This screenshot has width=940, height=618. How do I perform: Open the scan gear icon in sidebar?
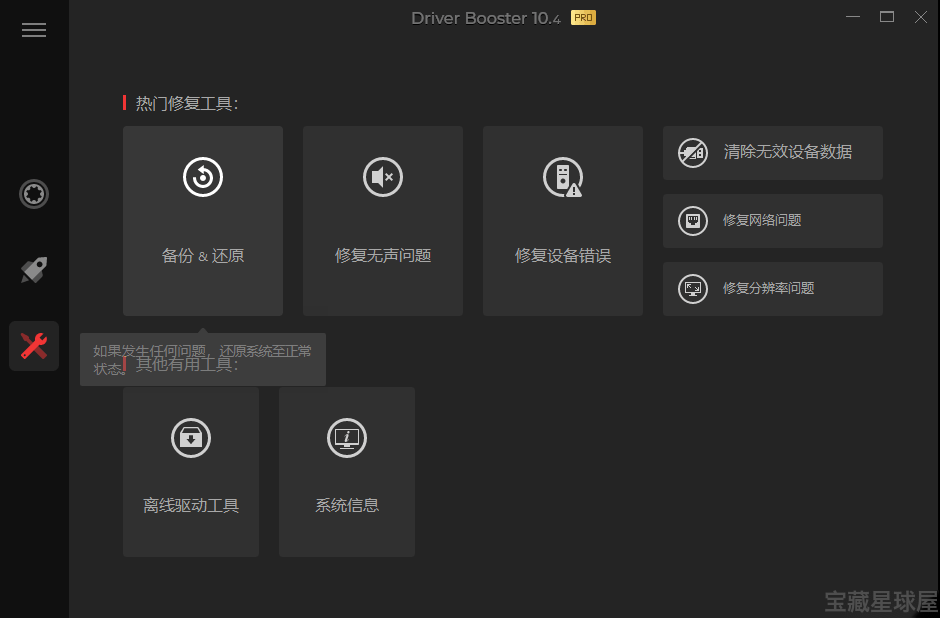click(x=34, y=194)
